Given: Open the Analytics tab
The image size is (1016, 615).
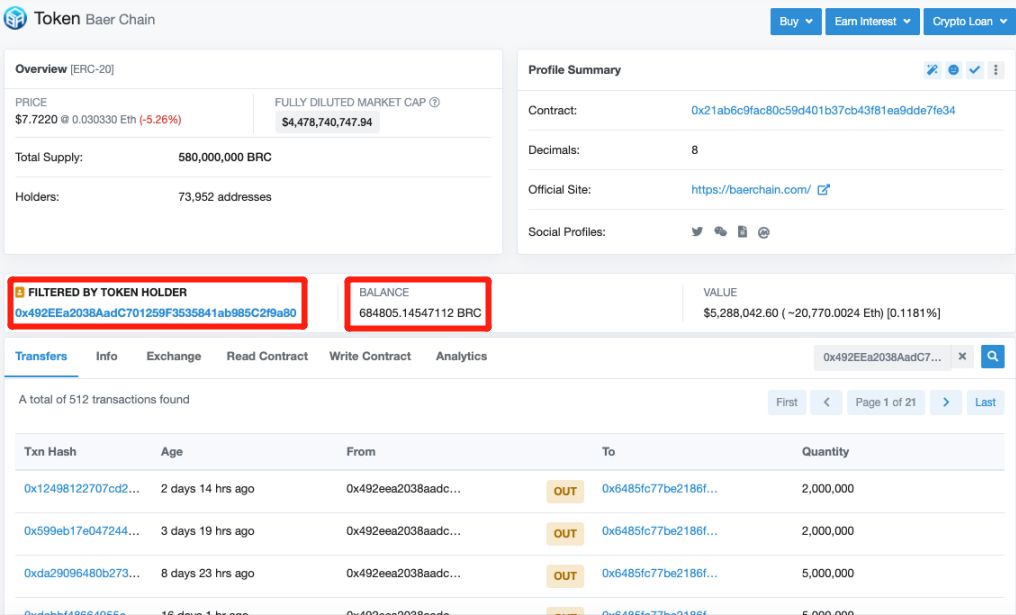Looking at the screenshot, I should (461, 356).
